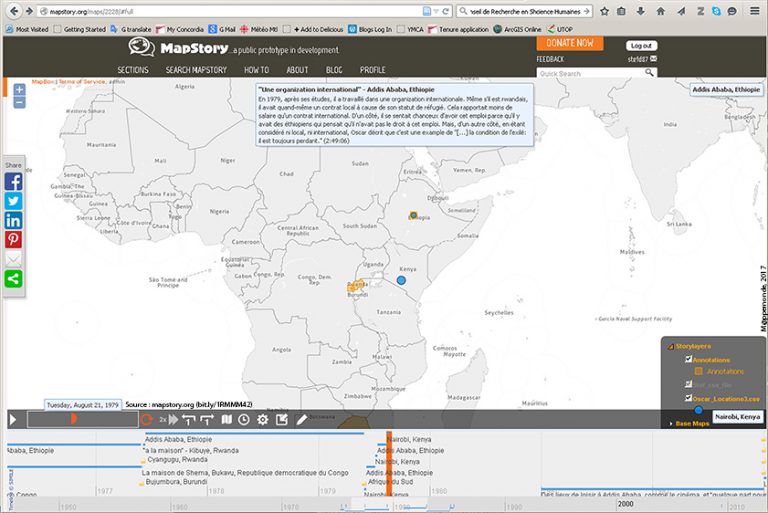This screenshot has width=768, height=513.
Task: Expand the Base Maps group
Action: pyautogui.click(x=670, y=424)
